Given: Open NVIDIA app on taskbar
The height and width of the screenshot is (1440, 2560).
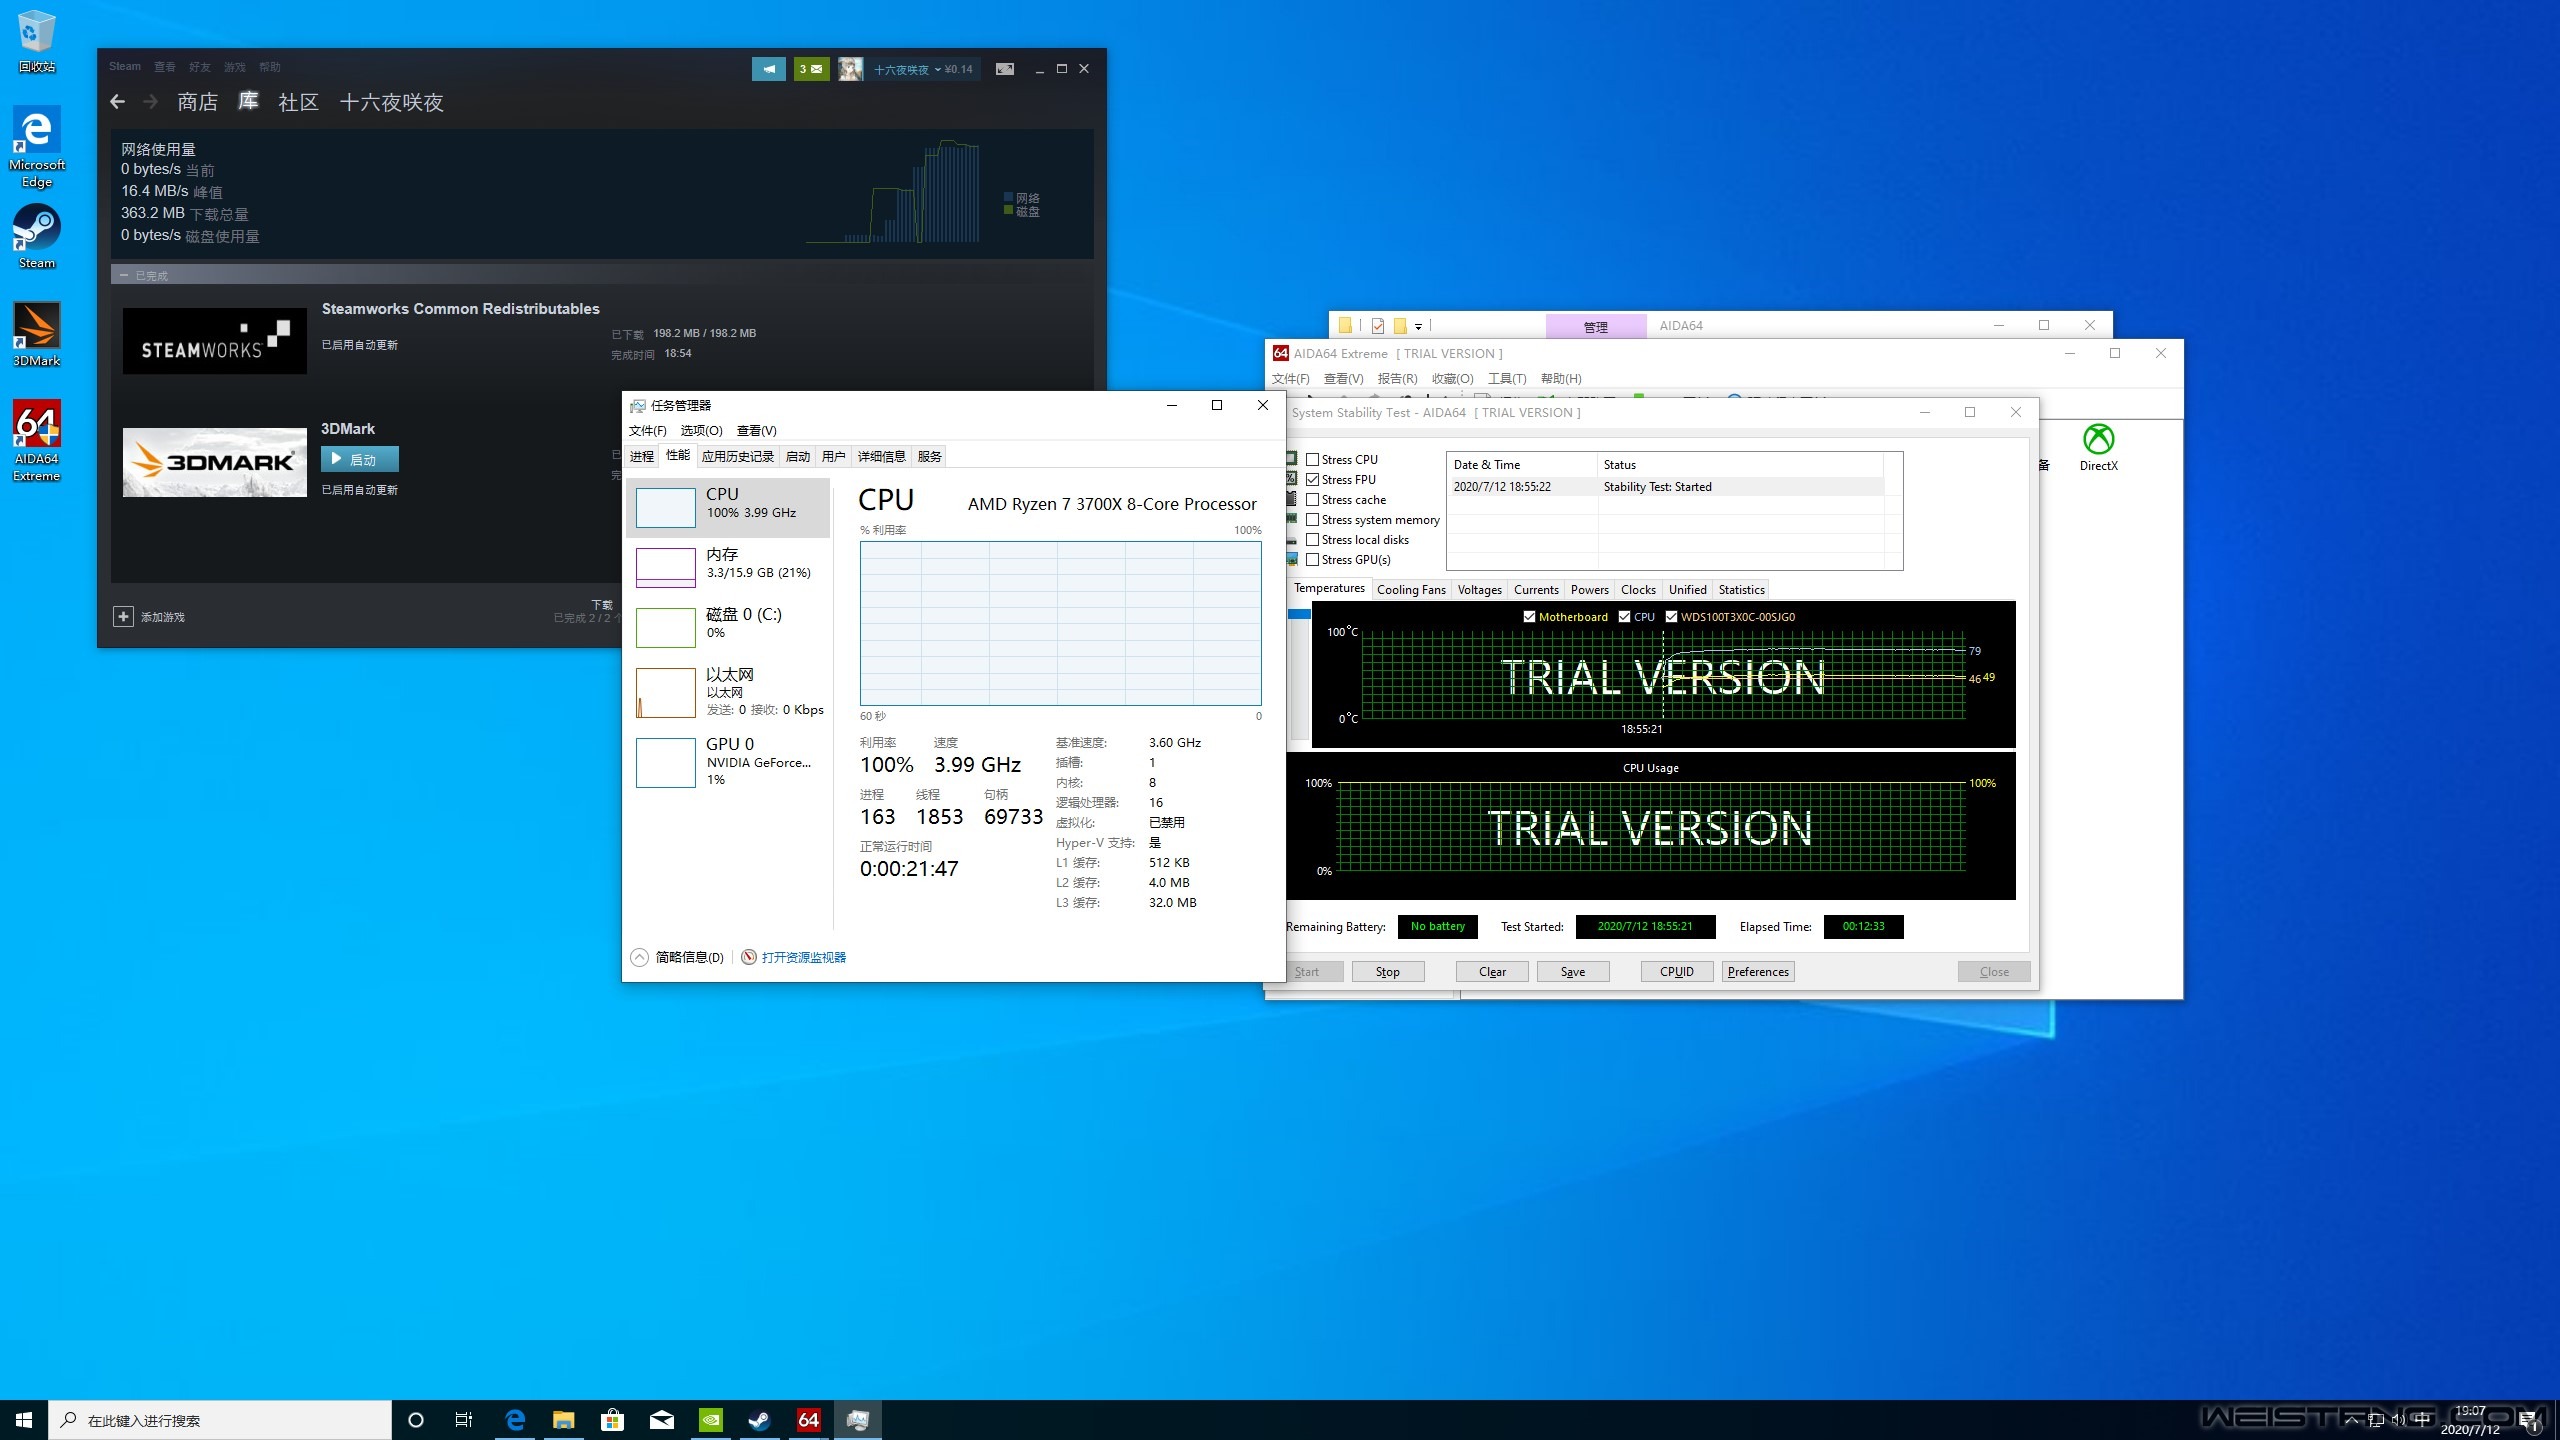Looking at the screenshot, I should [710, 1420].
